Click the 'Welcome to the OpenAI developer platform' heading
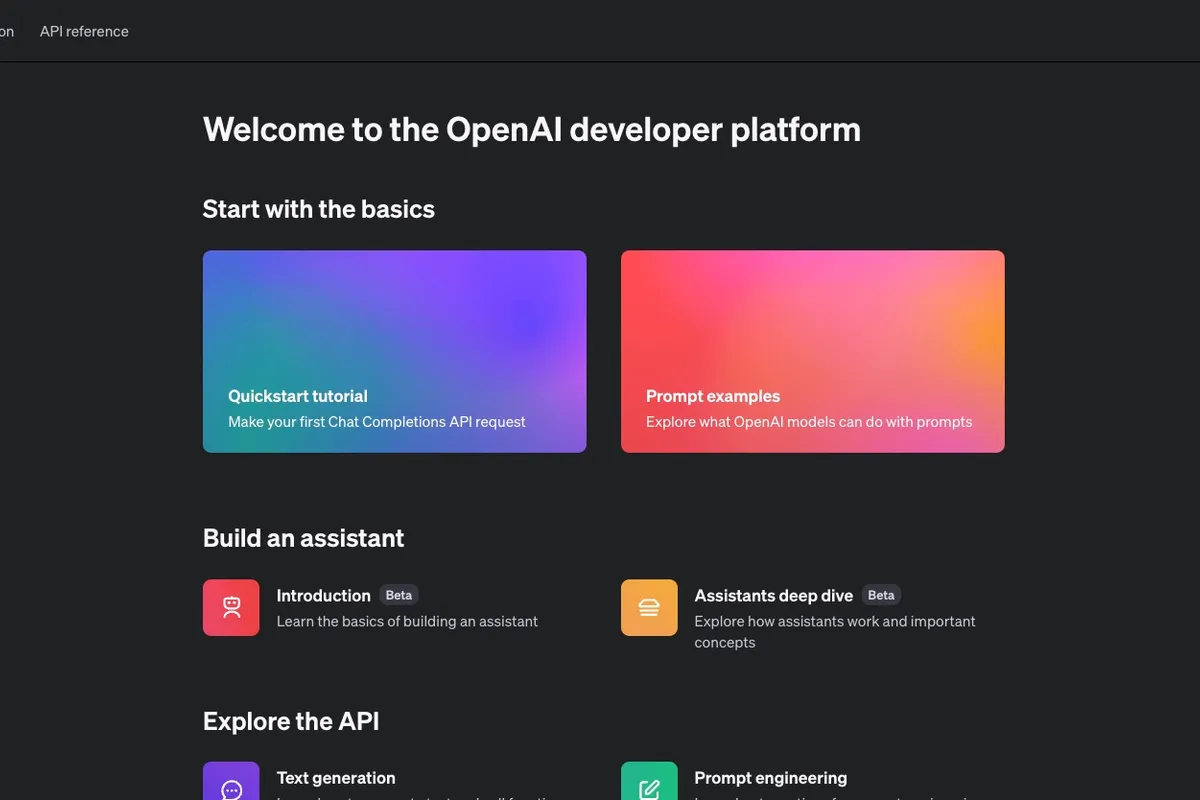 (532, 130)
